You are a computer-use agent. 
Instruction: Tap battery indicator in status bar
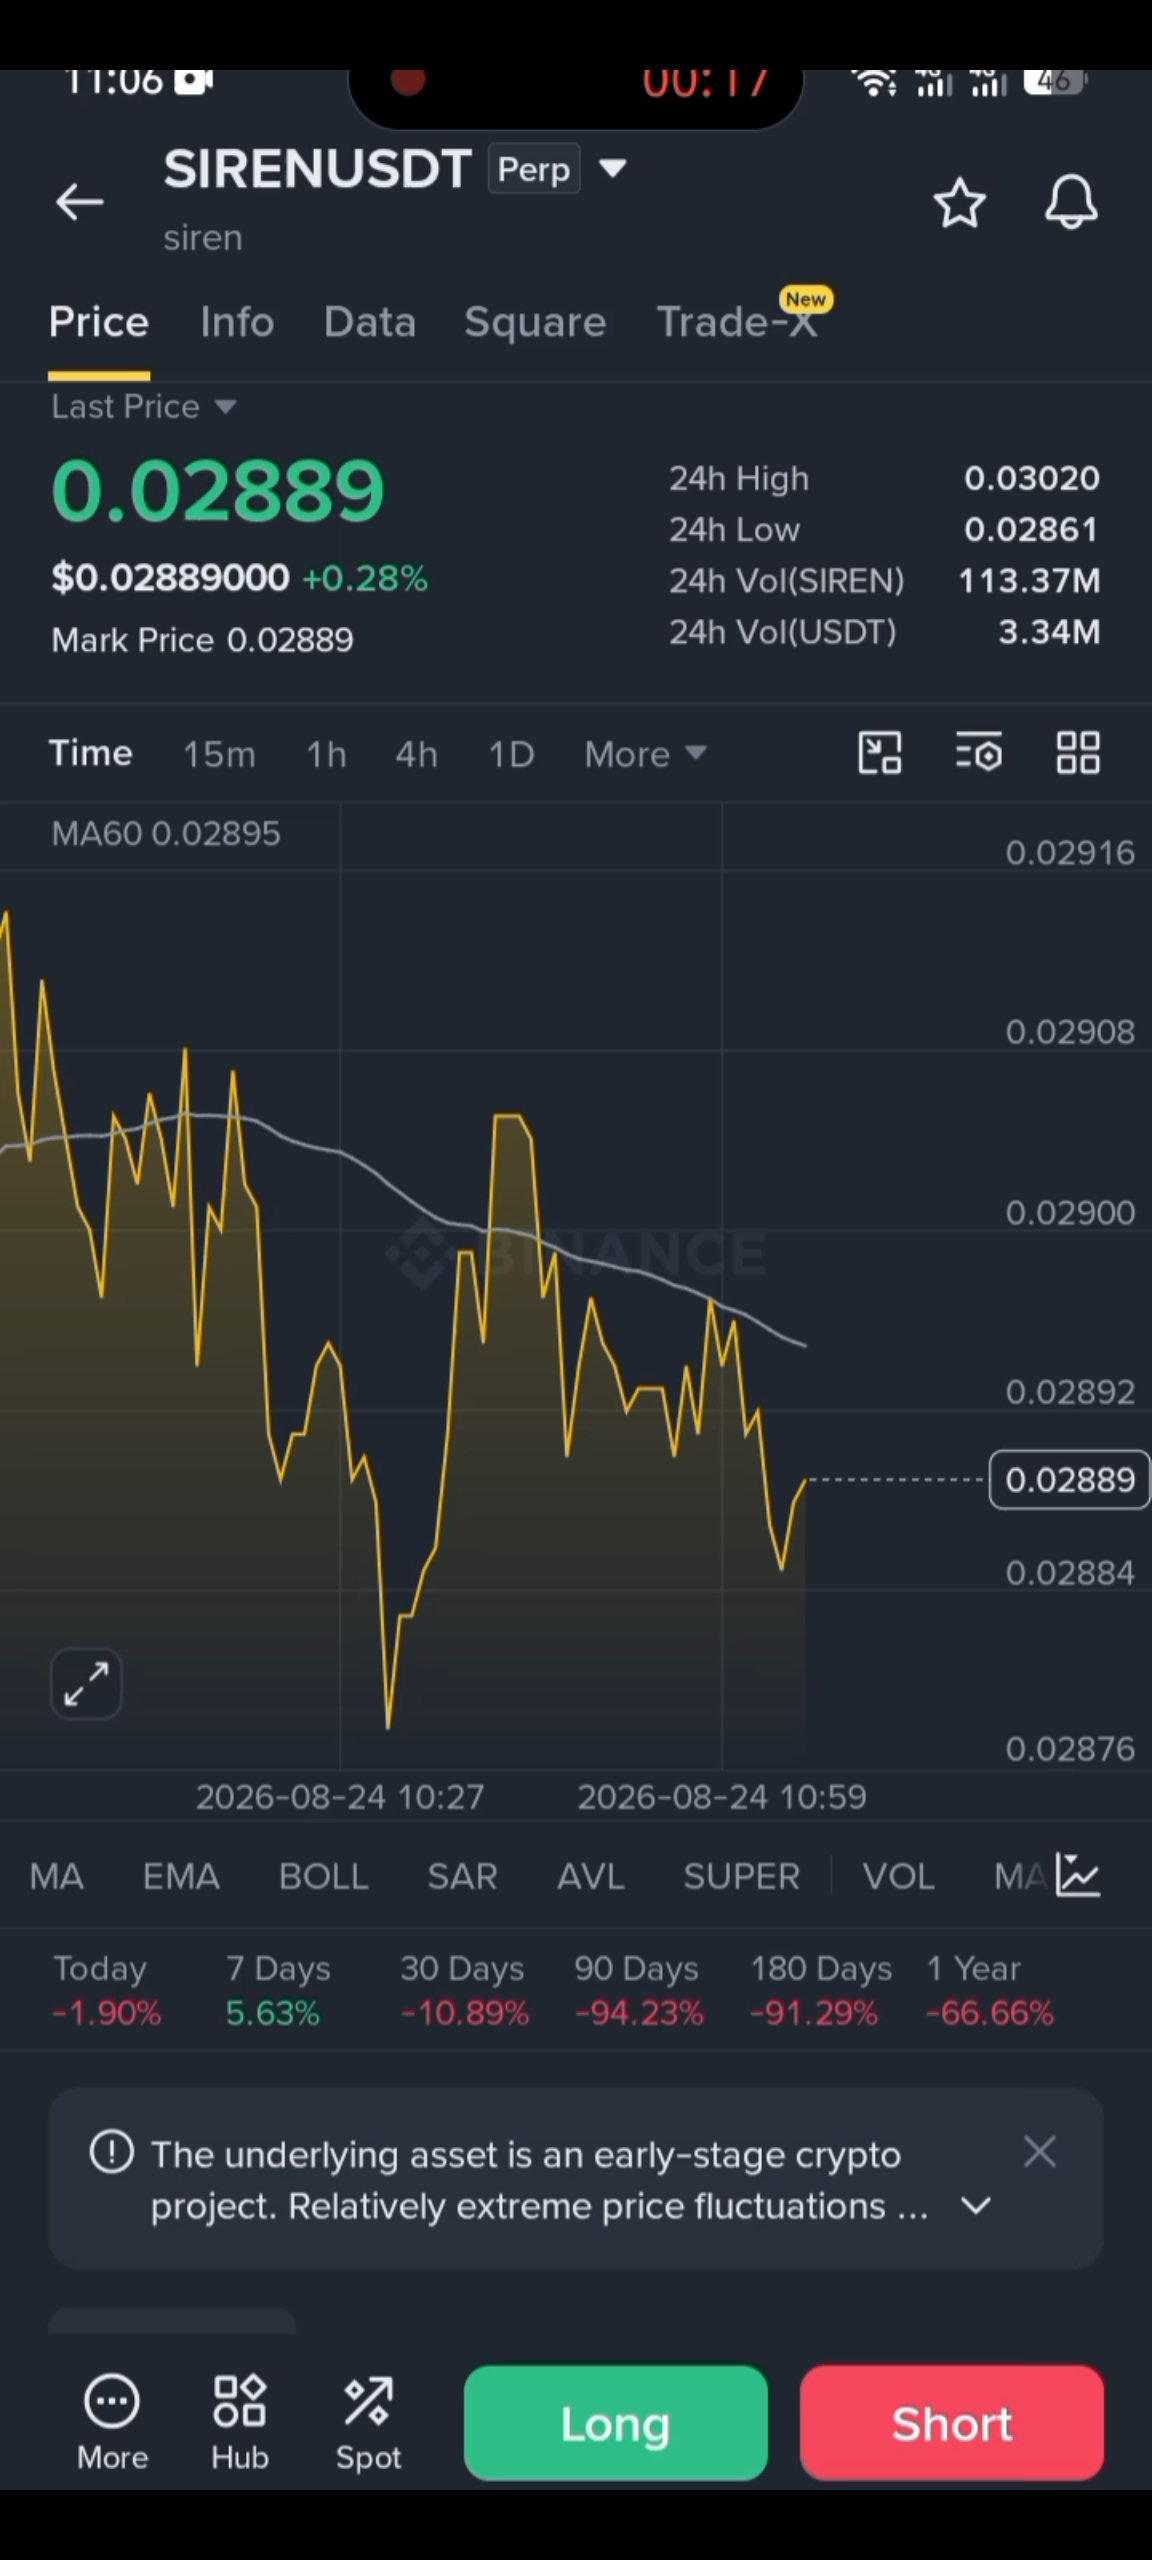click(x=1054, y=82)
